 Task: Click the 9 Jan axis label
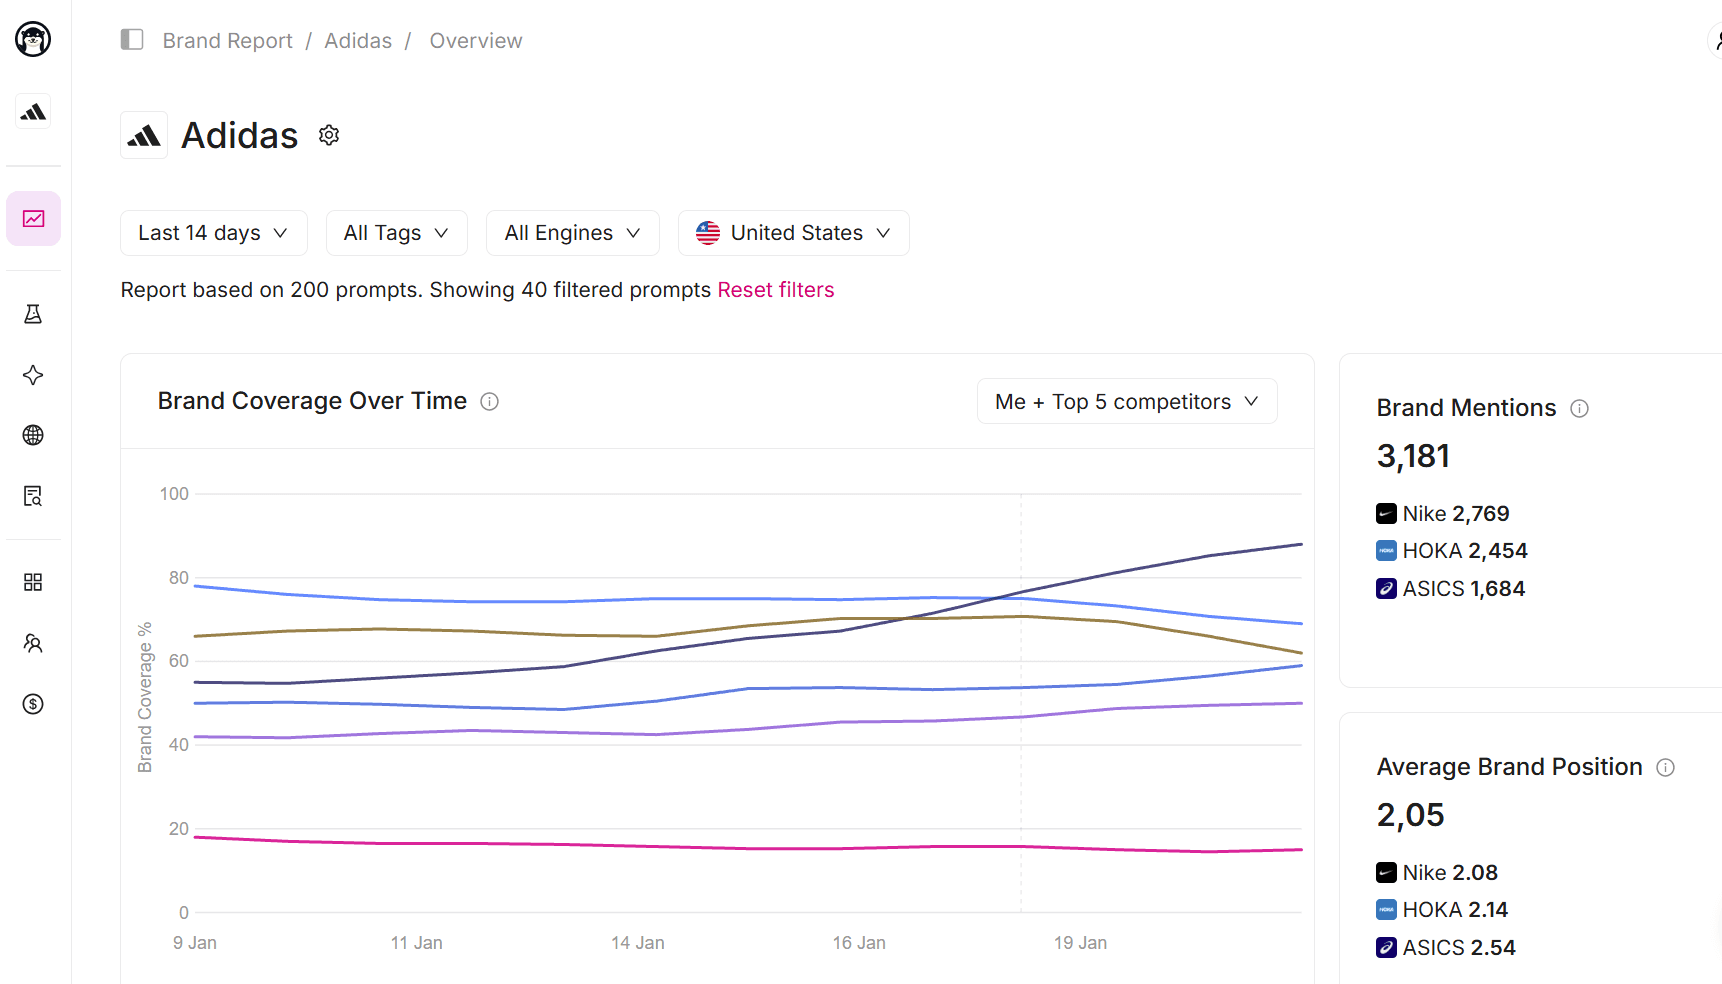tap(195, 943)
